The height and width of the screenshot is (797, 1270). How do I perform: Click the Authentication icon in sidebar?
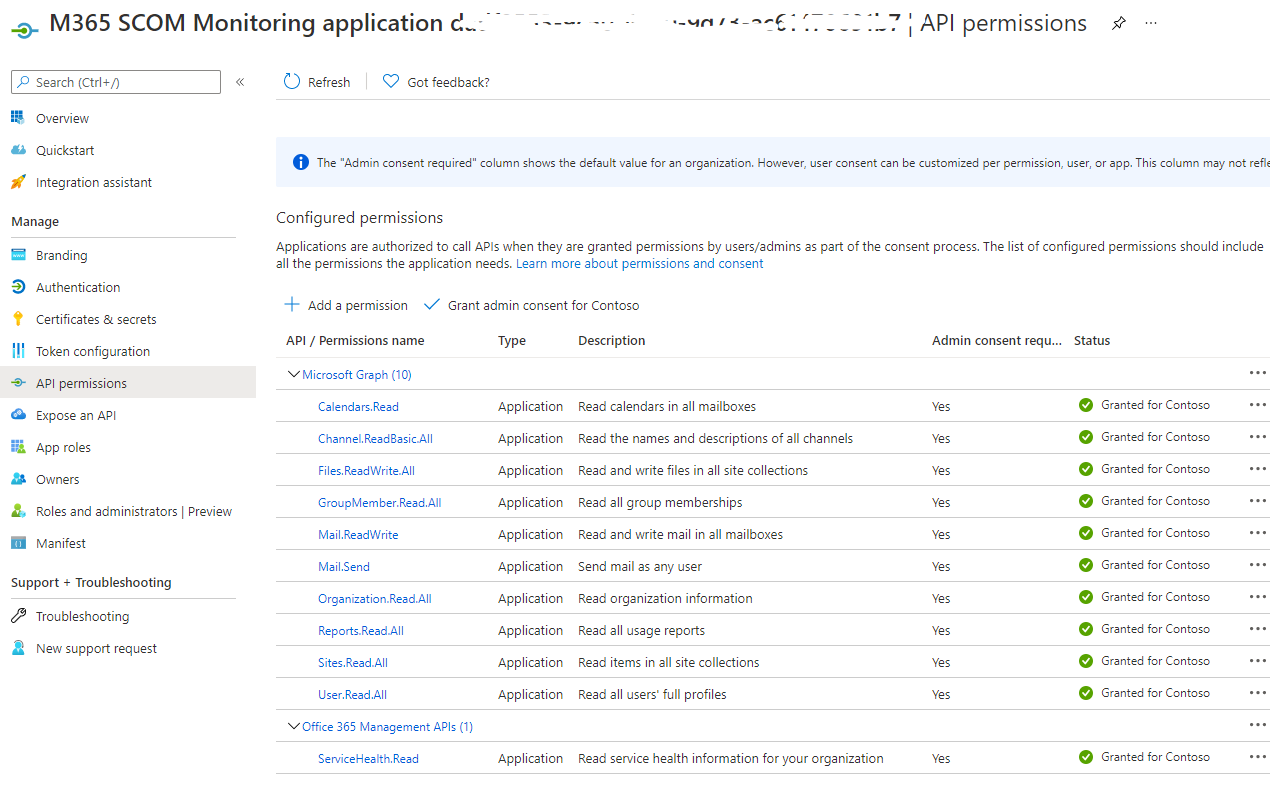pyautogui.click(x=18, y=287)
